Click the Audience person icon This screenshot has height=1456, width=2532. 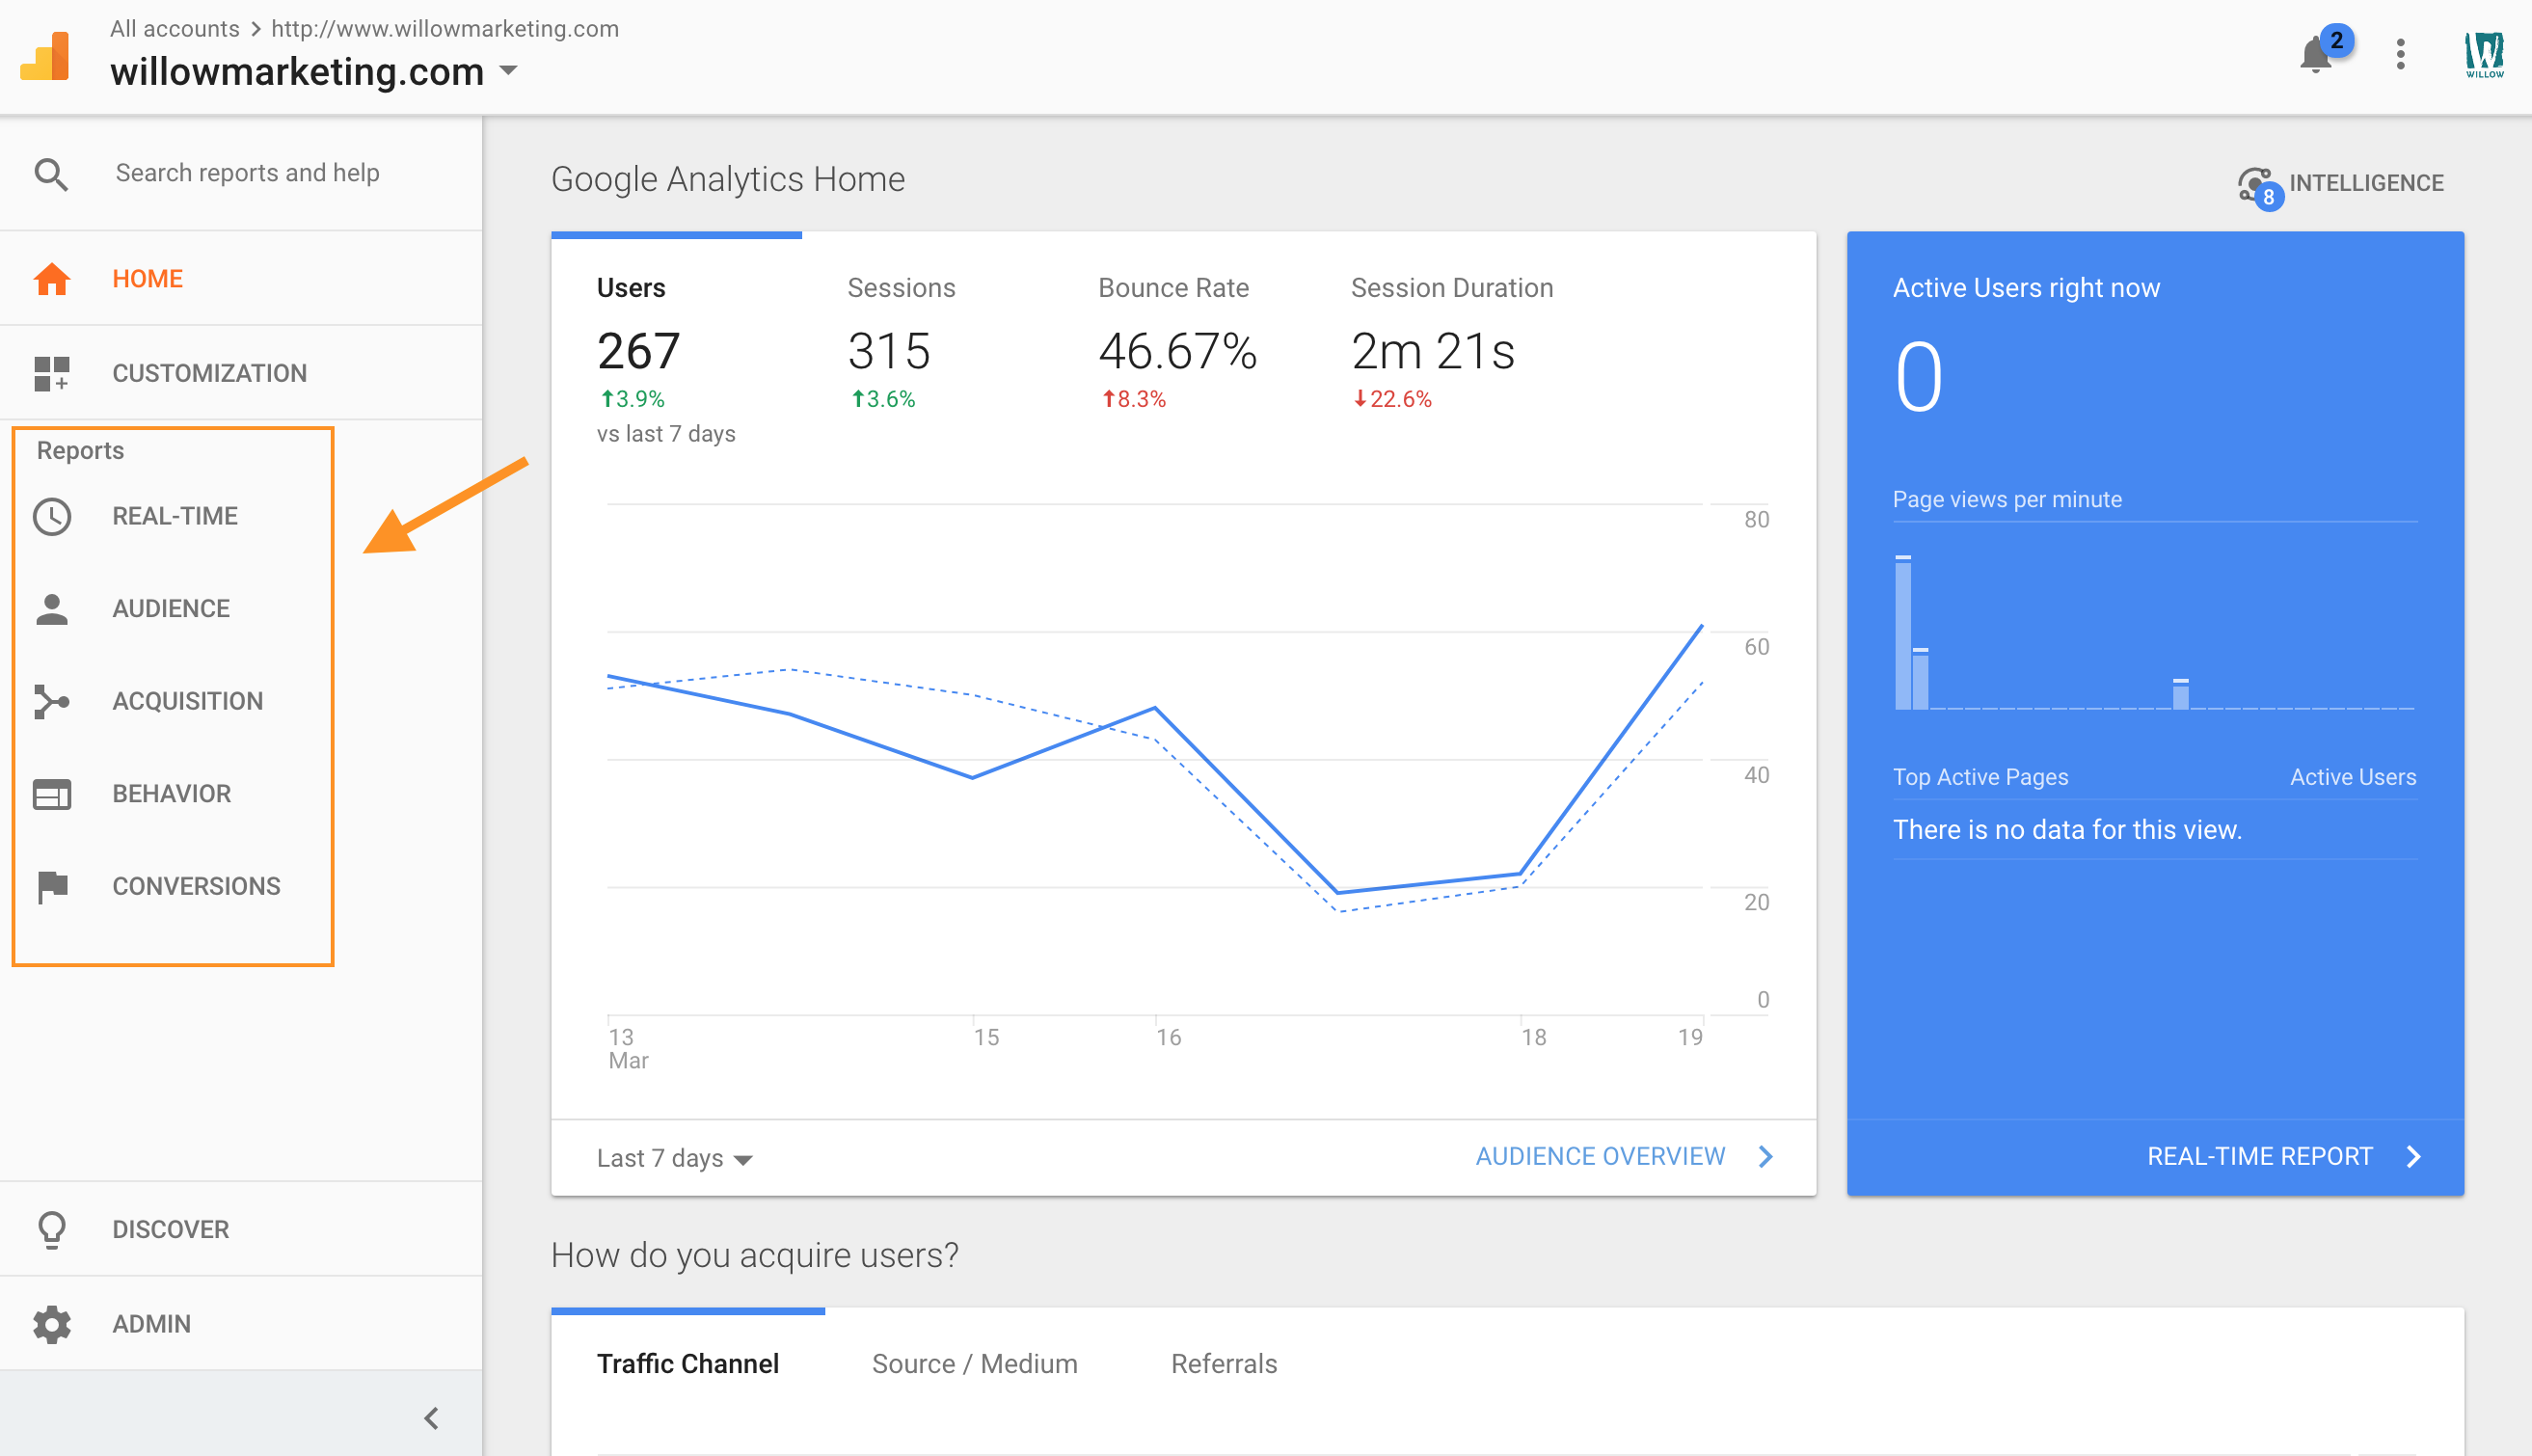52,609
